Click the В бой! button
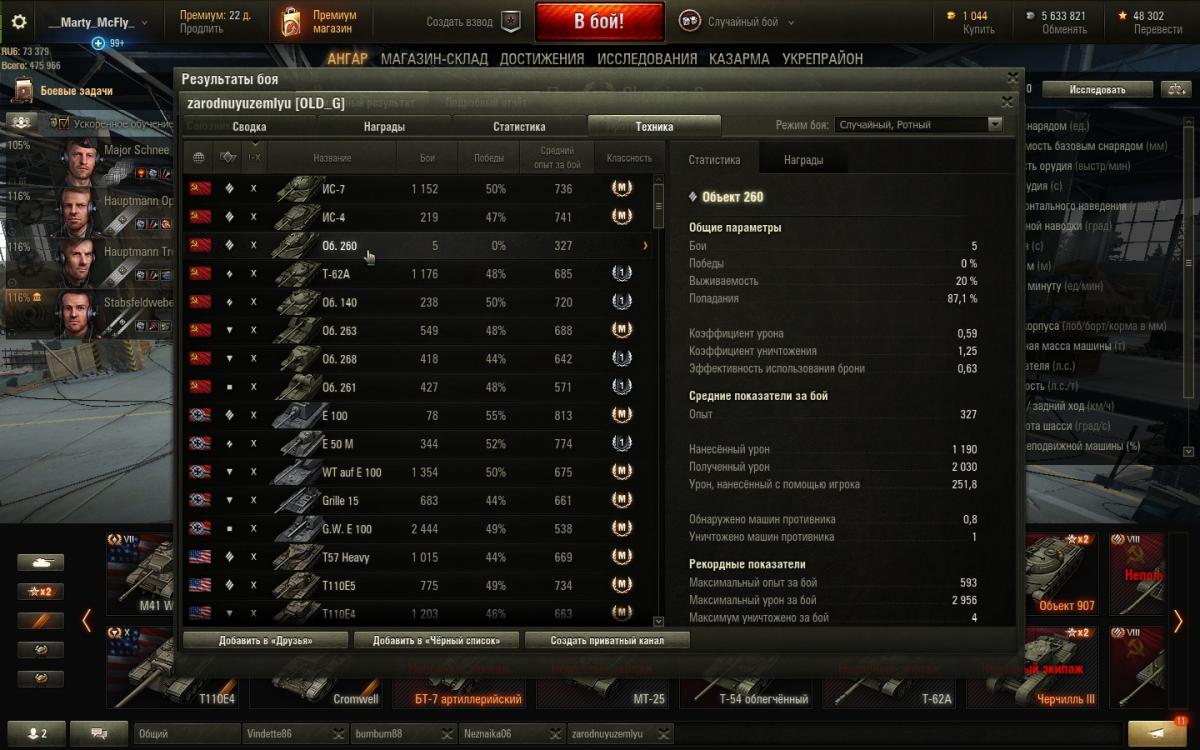 [599, 21]
